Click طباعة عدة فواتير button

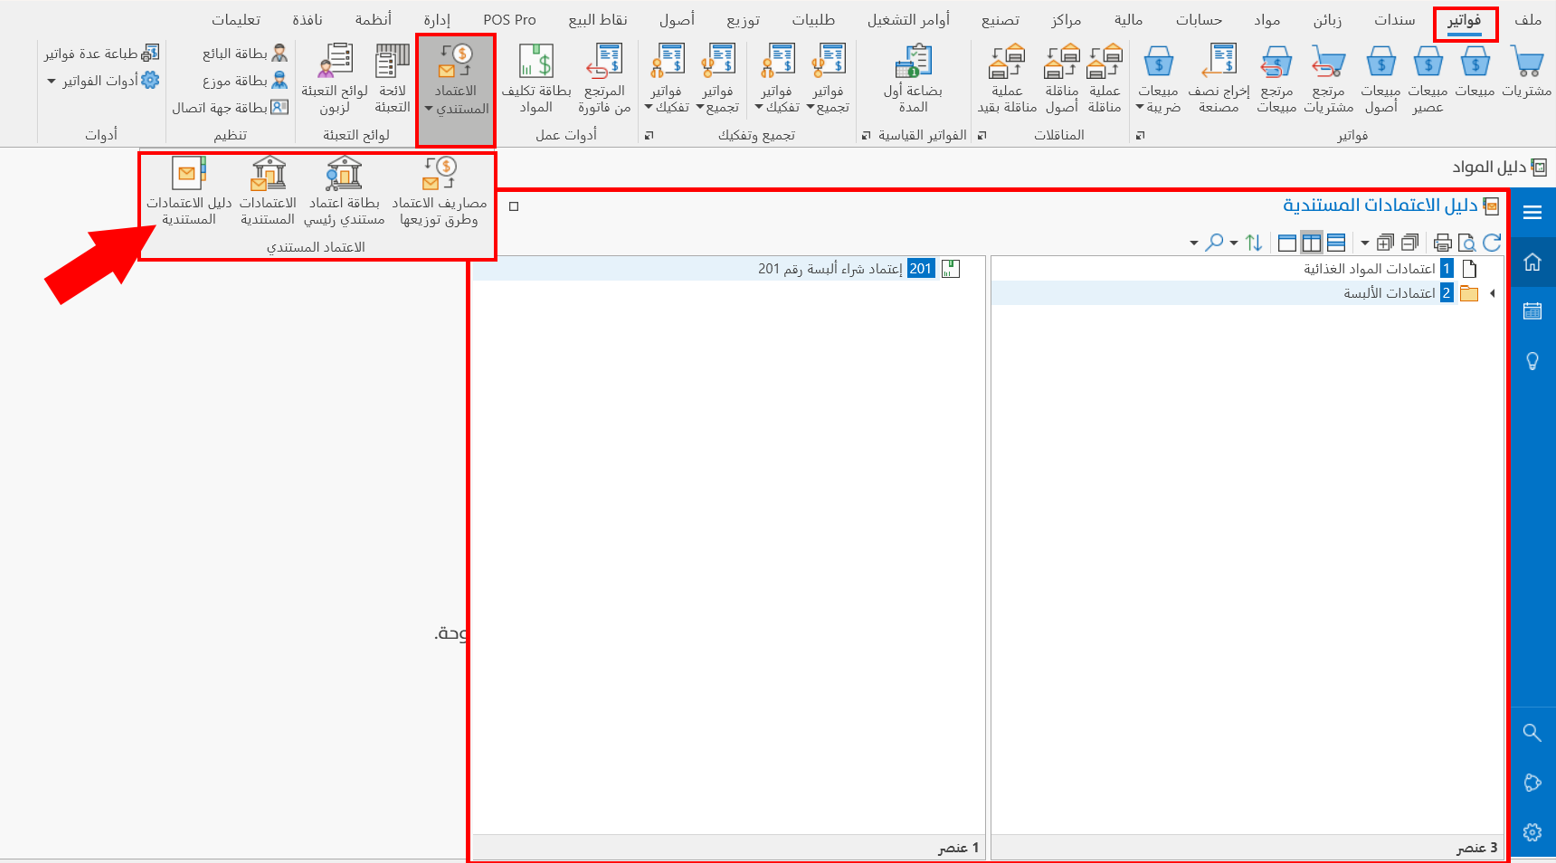tap(102, 53)
